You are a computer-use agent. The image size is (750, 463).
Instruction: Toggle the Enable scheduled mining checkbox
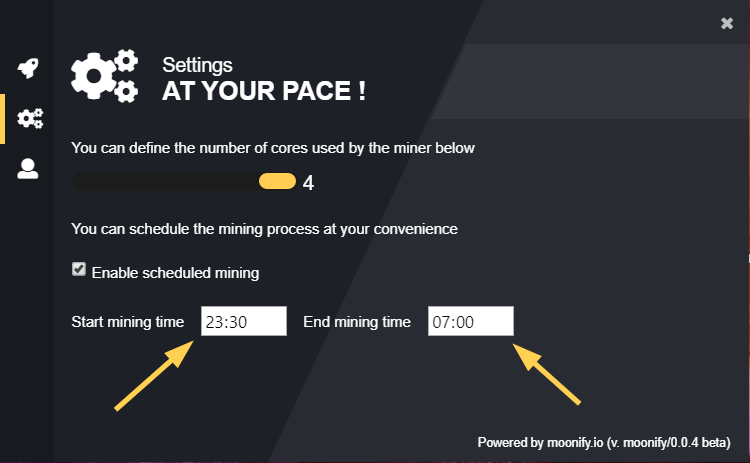(x=79, y=269)
